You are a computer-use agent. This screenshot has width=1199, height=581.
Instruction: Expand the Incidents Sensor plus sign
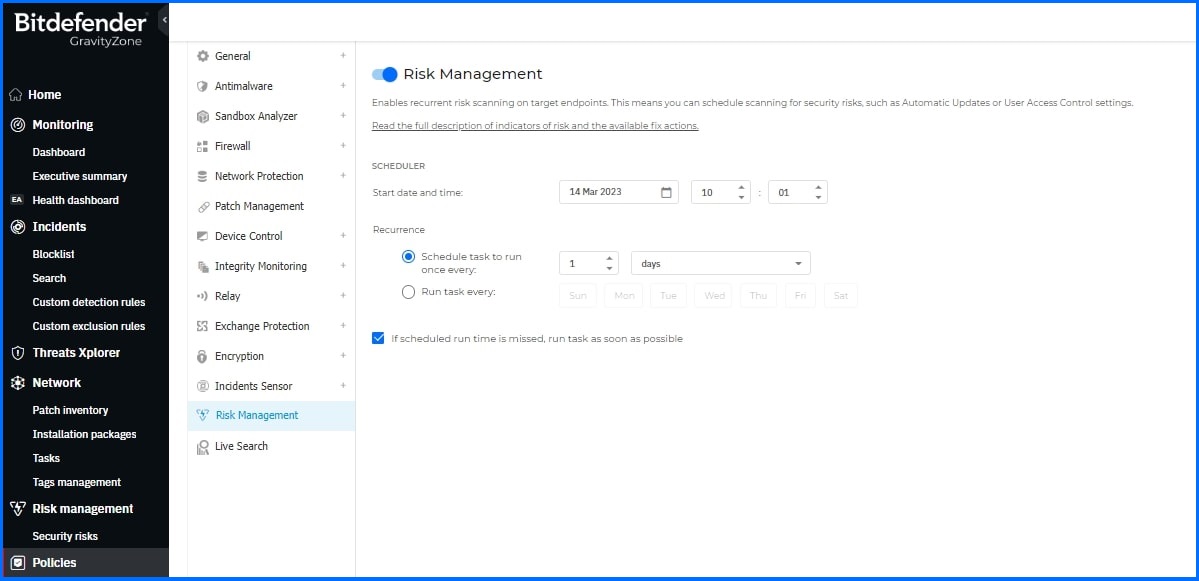[343, 385]
